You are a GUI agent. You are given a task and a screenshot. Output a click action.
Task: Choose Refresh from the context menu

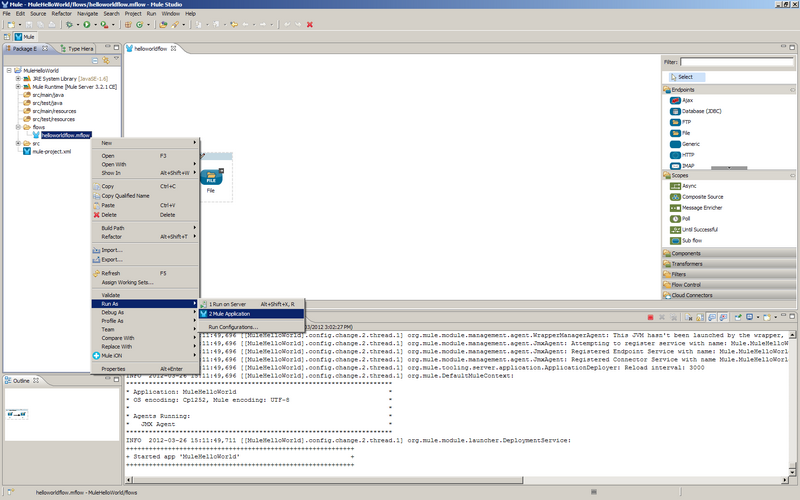(145, 273)
